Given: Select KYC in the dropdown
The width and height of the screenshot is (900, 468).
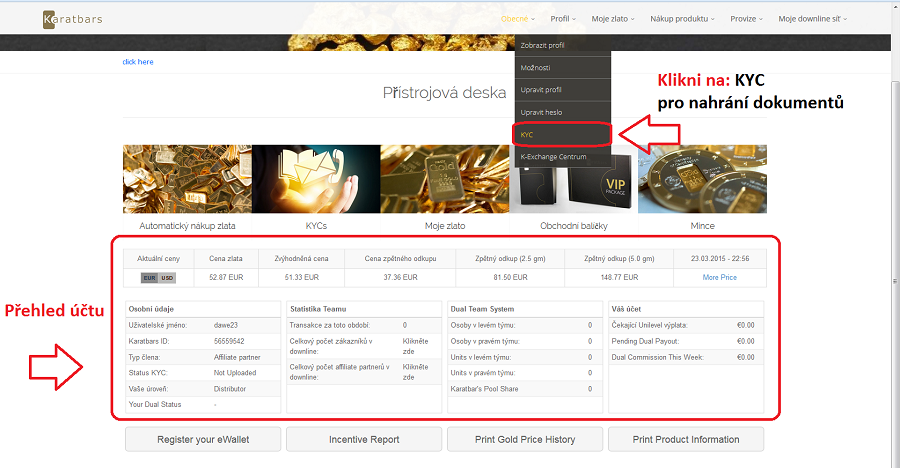Looking at the screenshot, I should 562,134.
